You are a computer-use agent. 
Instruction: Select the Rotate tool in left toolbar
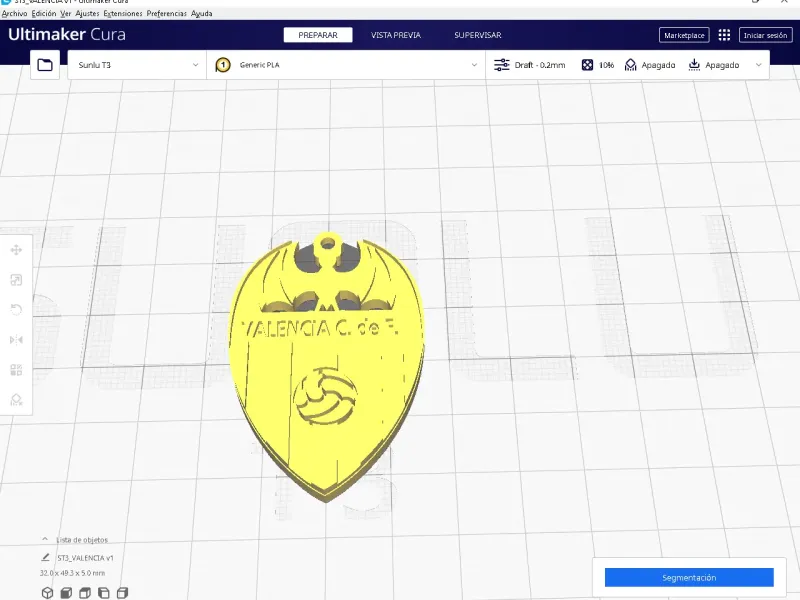click(16, 310)
